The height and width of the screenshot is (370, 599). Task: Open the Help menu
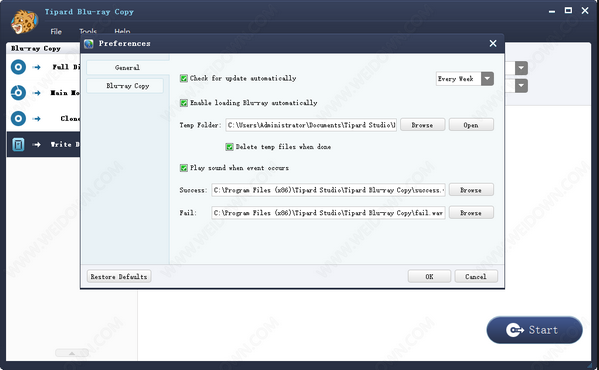[x=122, y=31]
